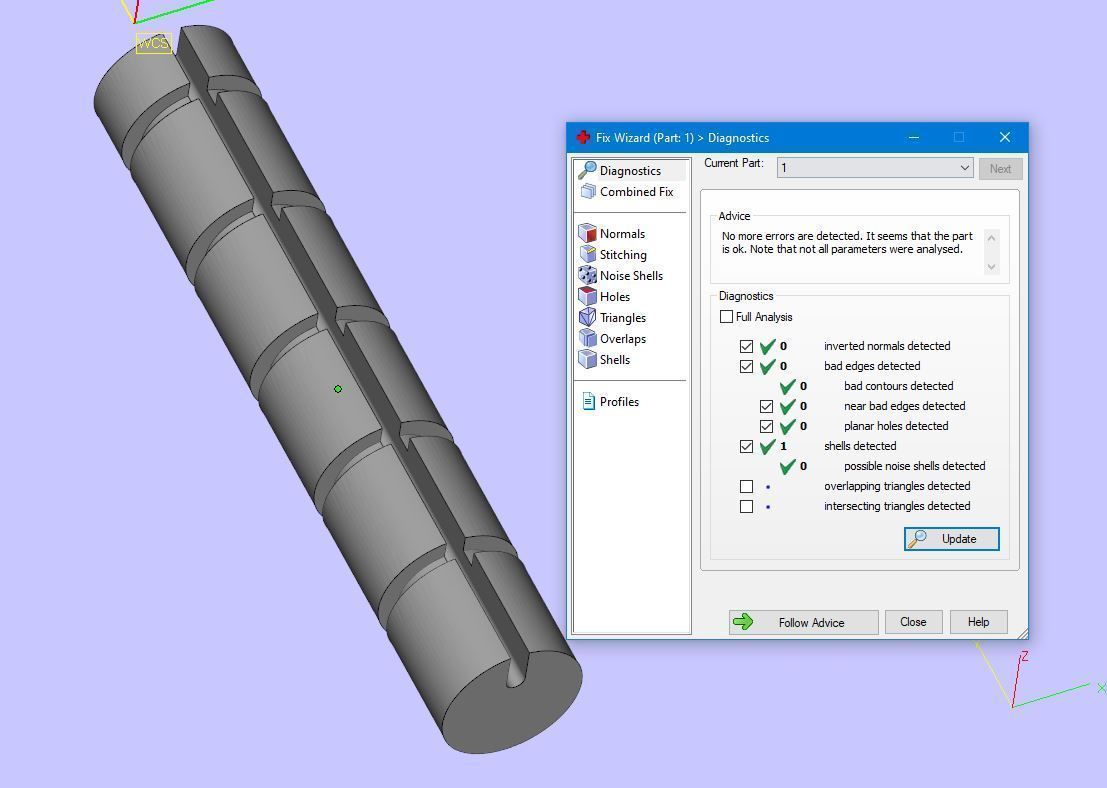Click the Diagnostics magnifier icon

tap(587, 170)
